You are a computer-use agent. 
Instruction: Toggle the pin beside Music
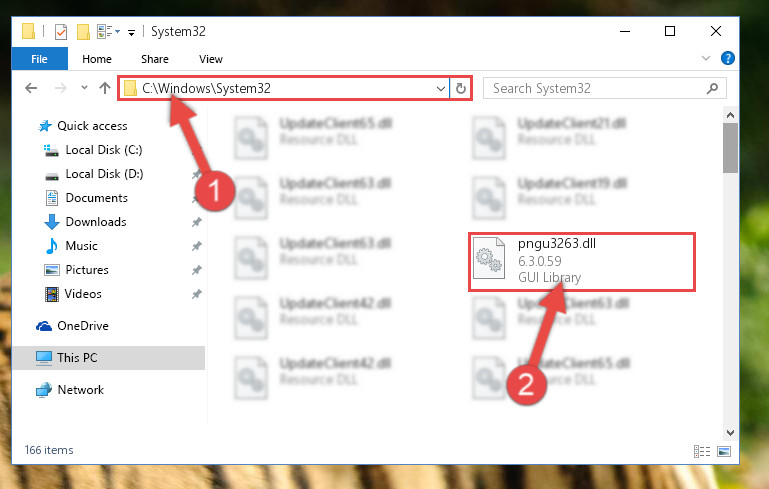(x=197, y=246)
